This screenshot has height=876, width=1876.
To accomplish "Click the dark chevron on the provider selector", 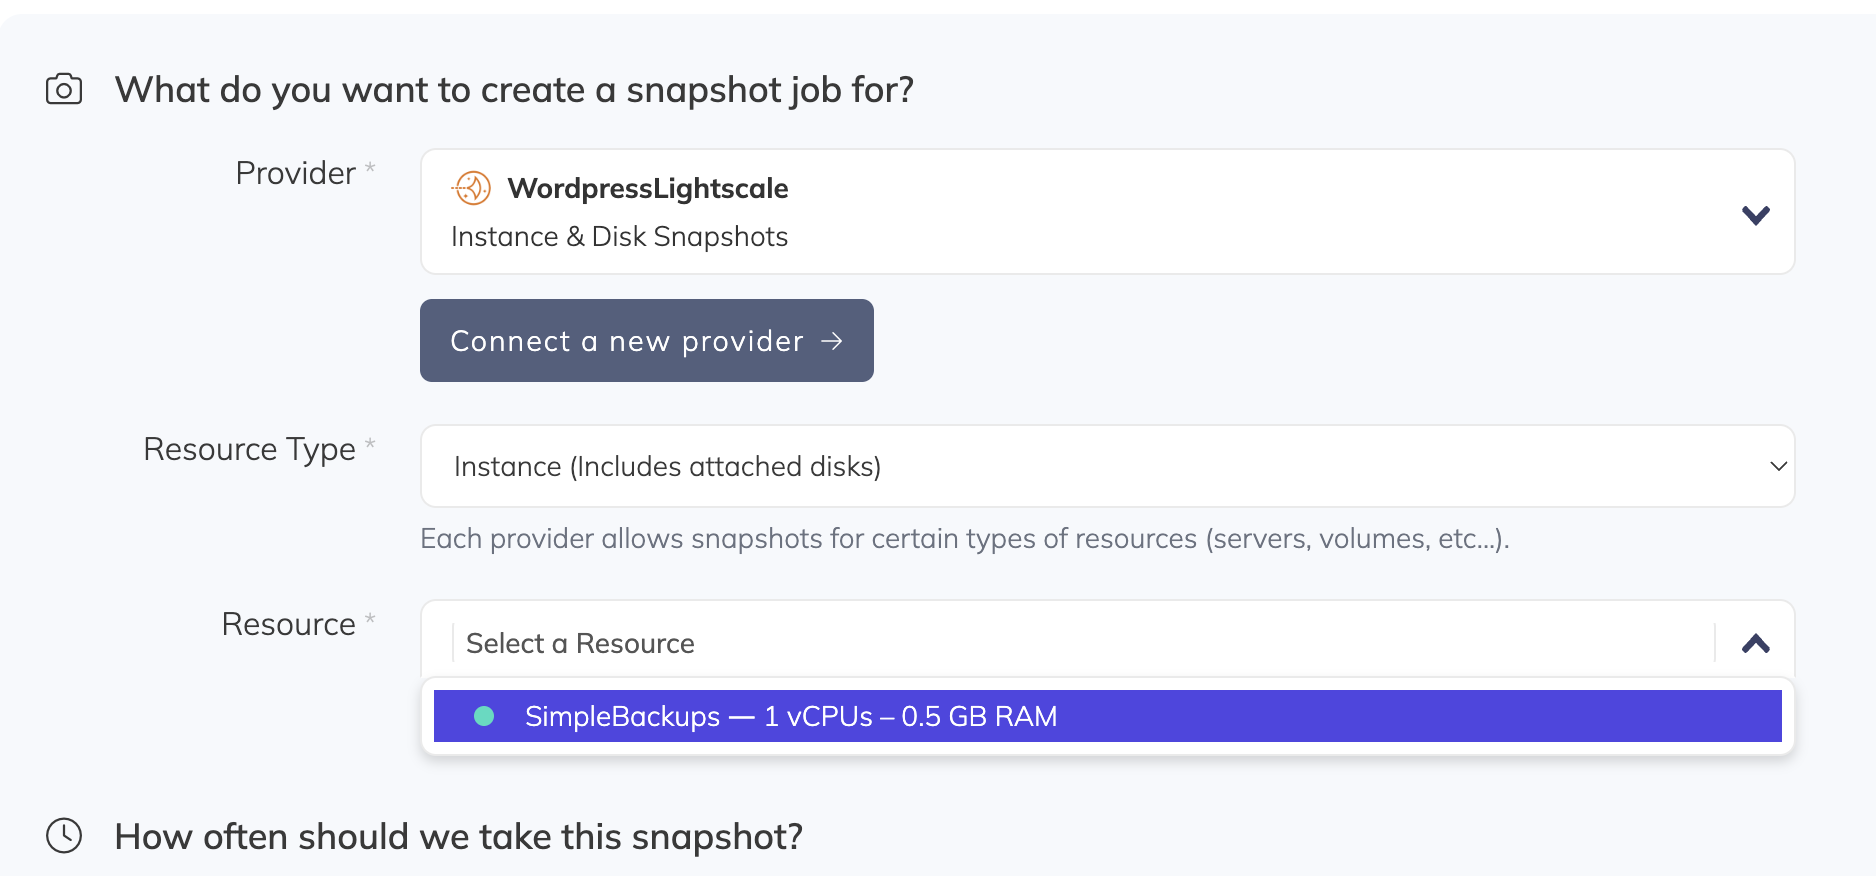I will 1755,213.
